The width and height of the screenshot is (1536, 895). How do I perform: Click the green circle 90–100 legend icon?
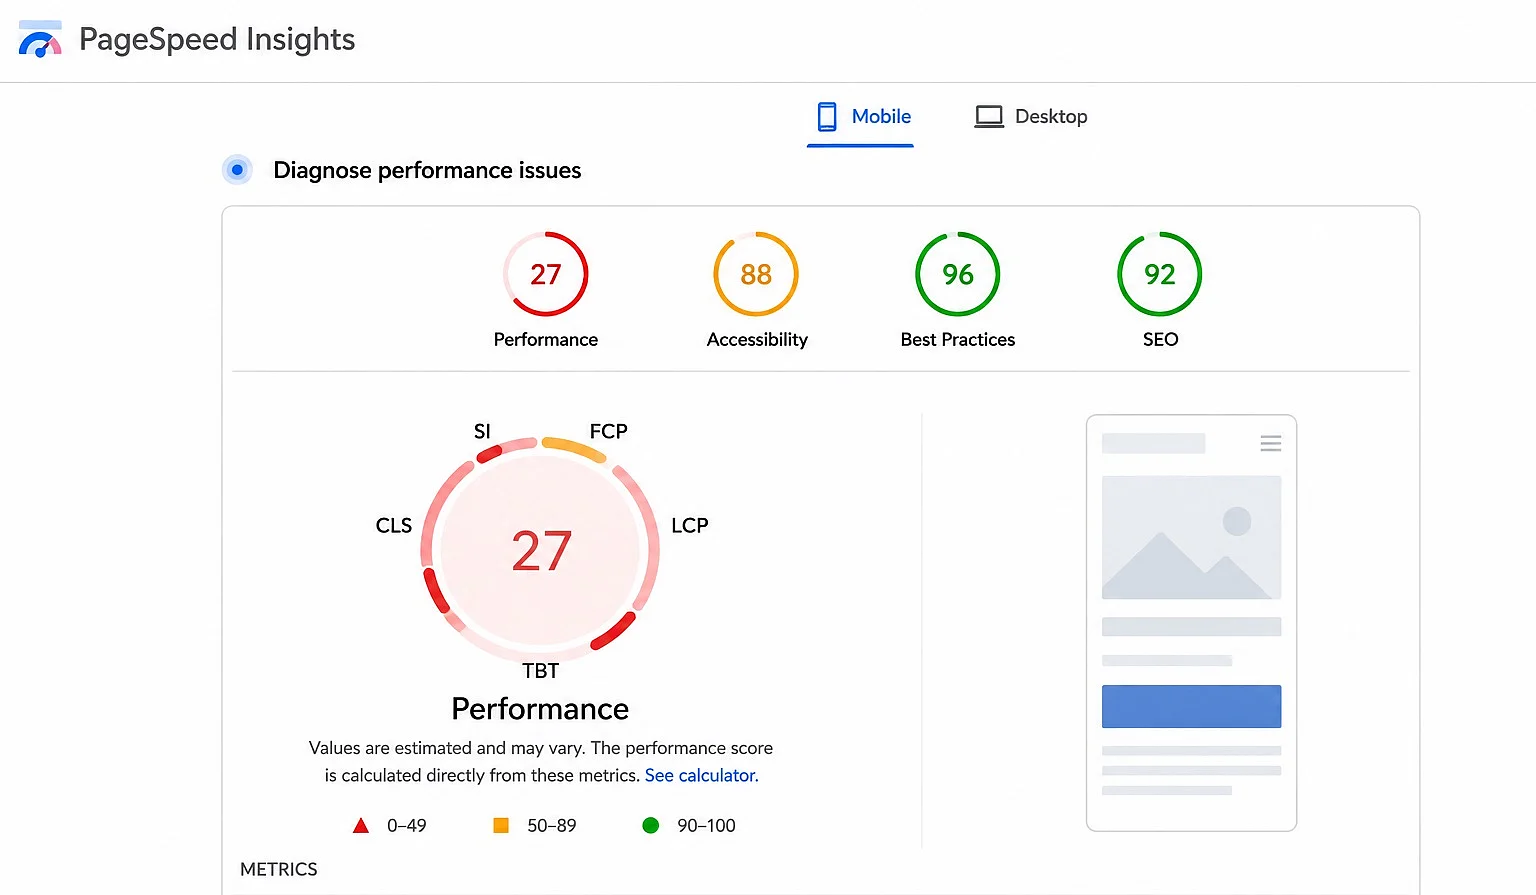[651, 826]
